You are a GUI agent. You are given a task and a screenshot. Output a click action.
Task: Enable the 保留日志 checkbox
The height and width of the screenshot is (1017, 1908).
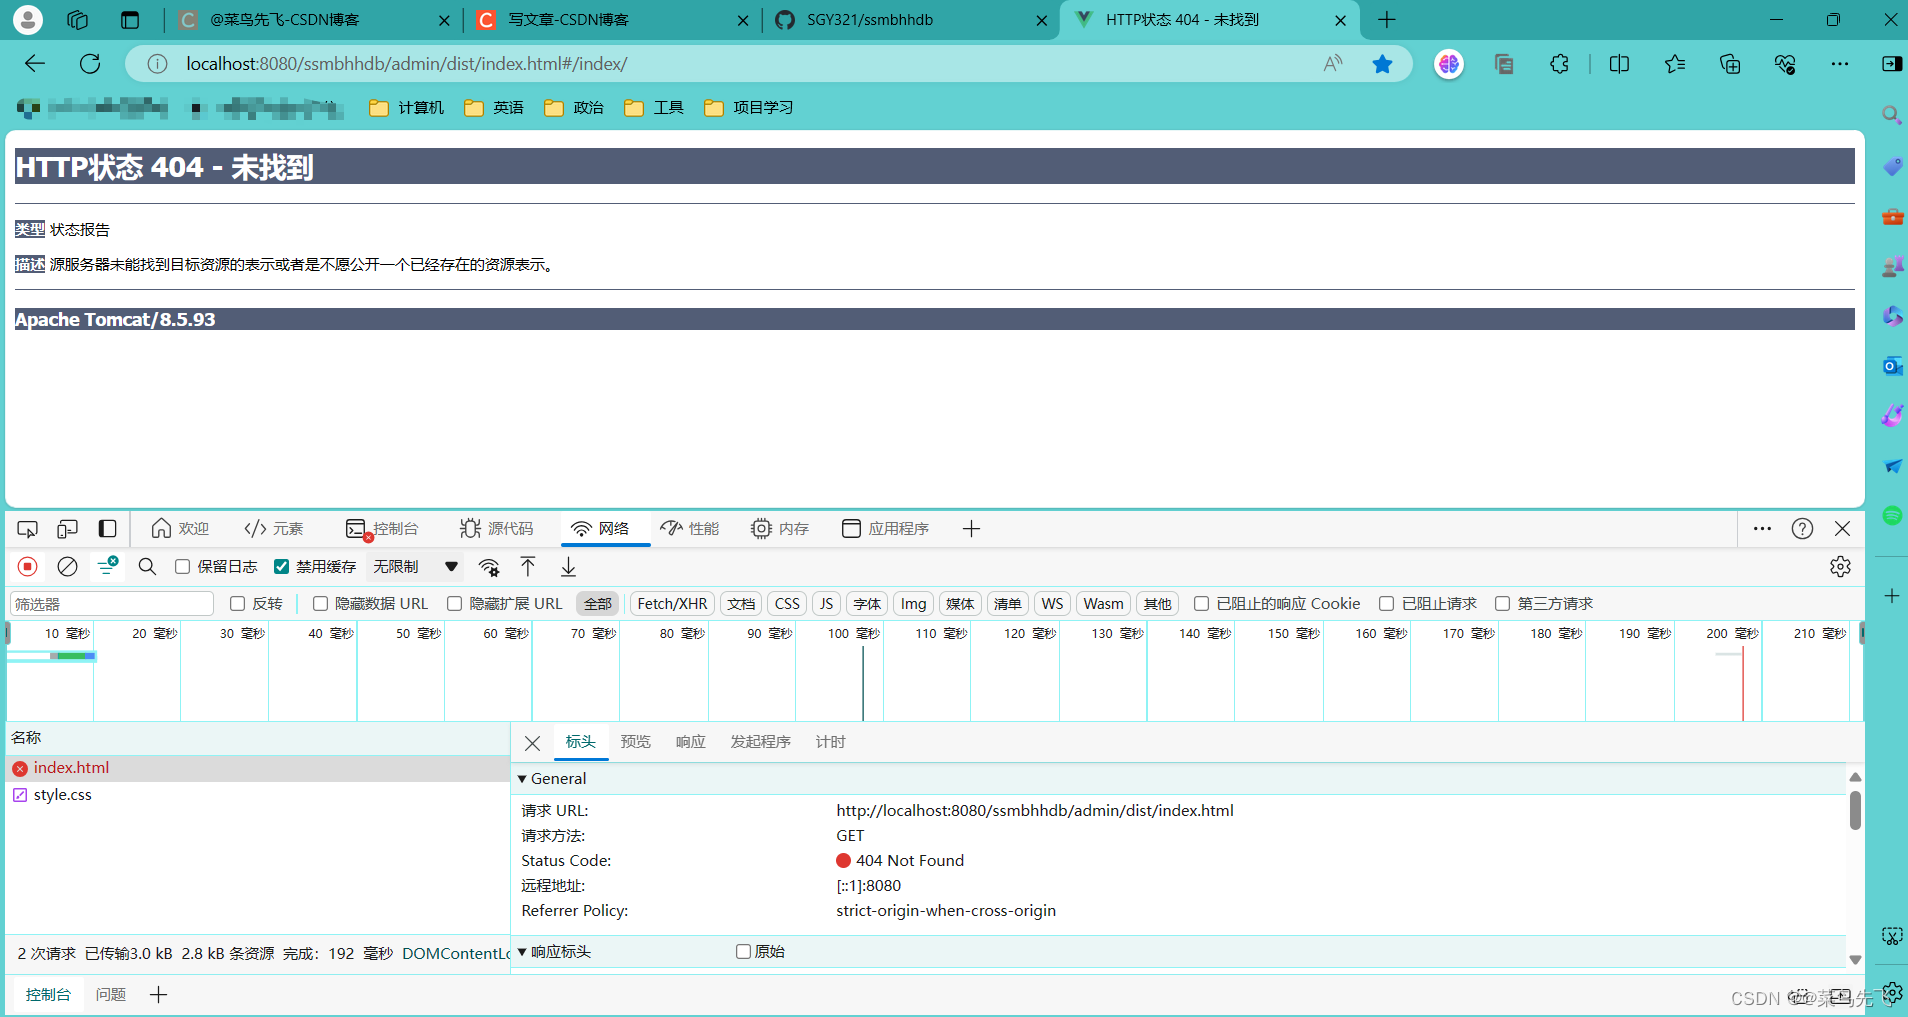pos(182,567)
